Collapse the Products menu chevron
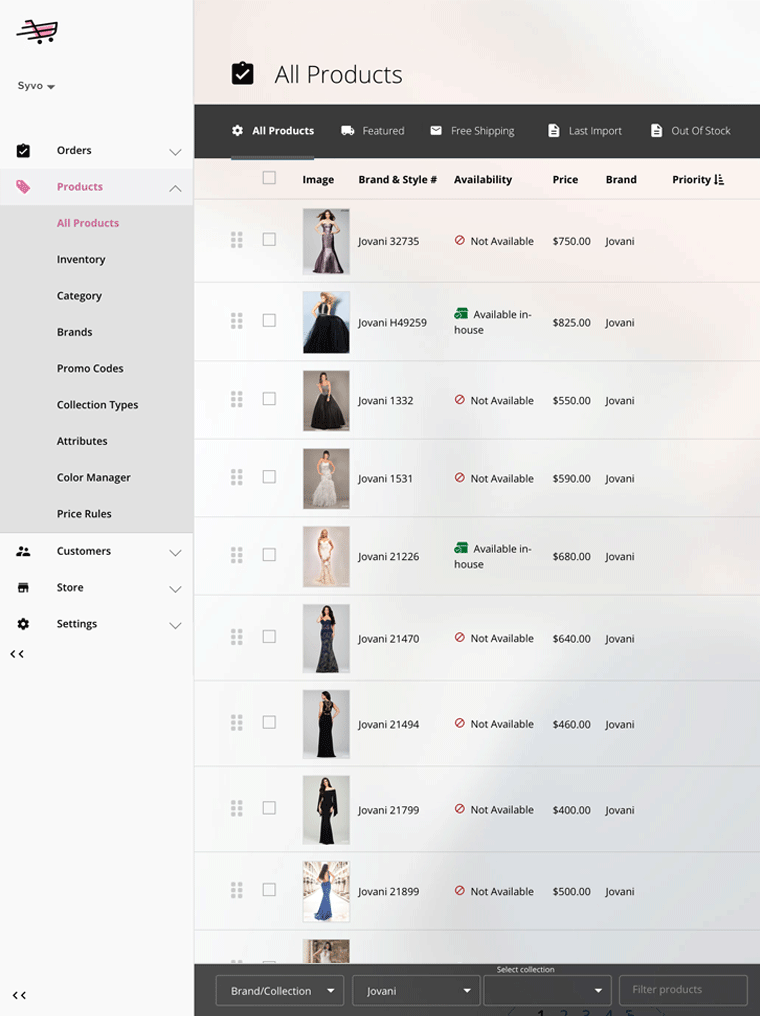This screenshot has width=760, height=1016. click(175, 188)
